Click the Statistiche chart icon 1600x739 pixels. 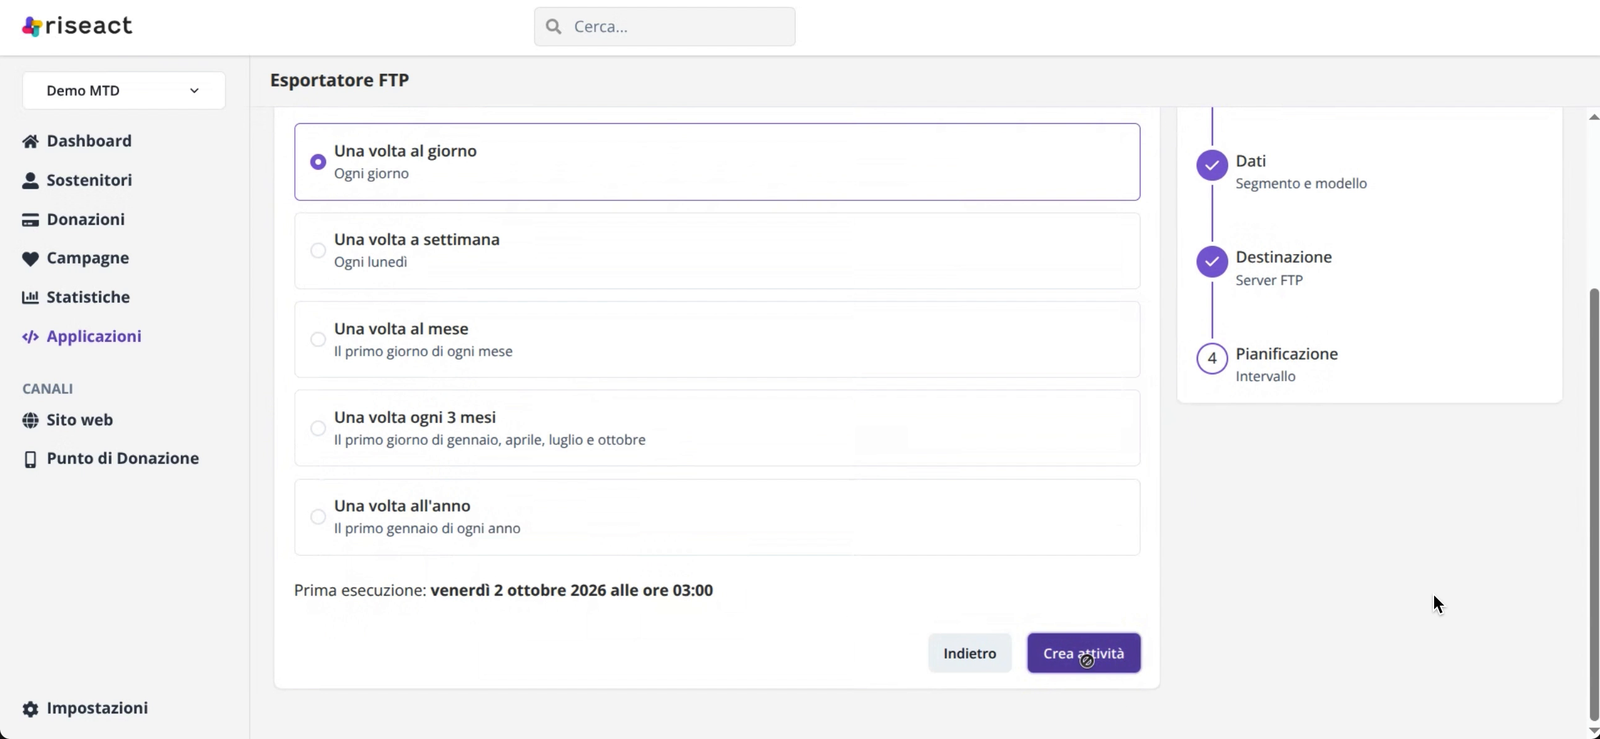(30, 297)
